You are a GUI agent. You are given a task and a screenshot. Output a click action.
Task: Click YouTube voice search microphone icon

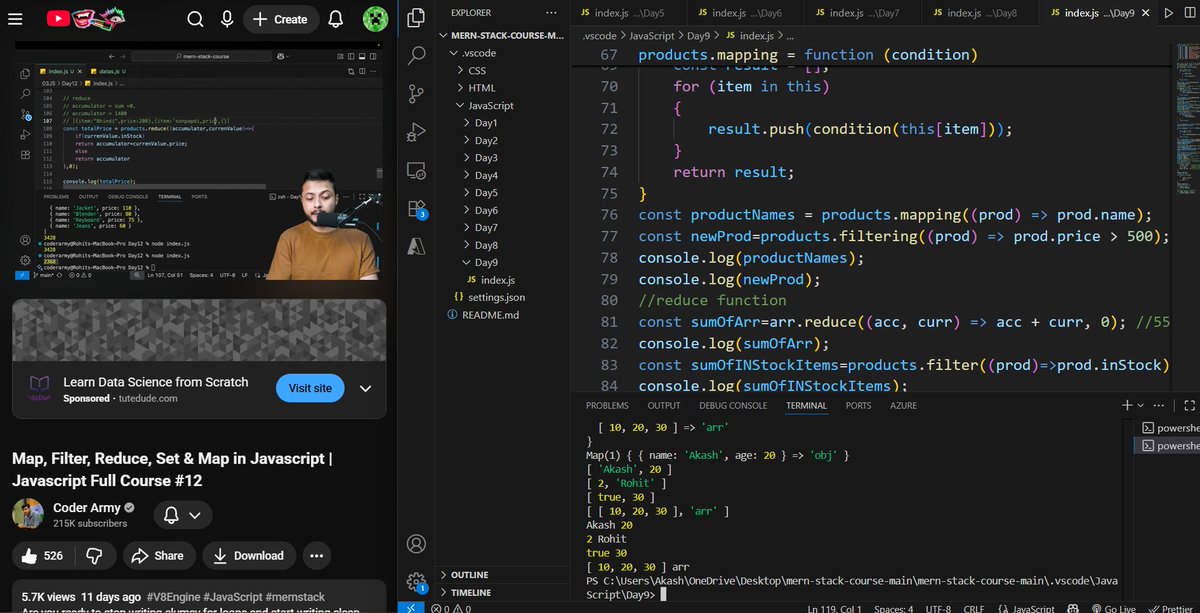pyautogui.click(x=227, y=19)
